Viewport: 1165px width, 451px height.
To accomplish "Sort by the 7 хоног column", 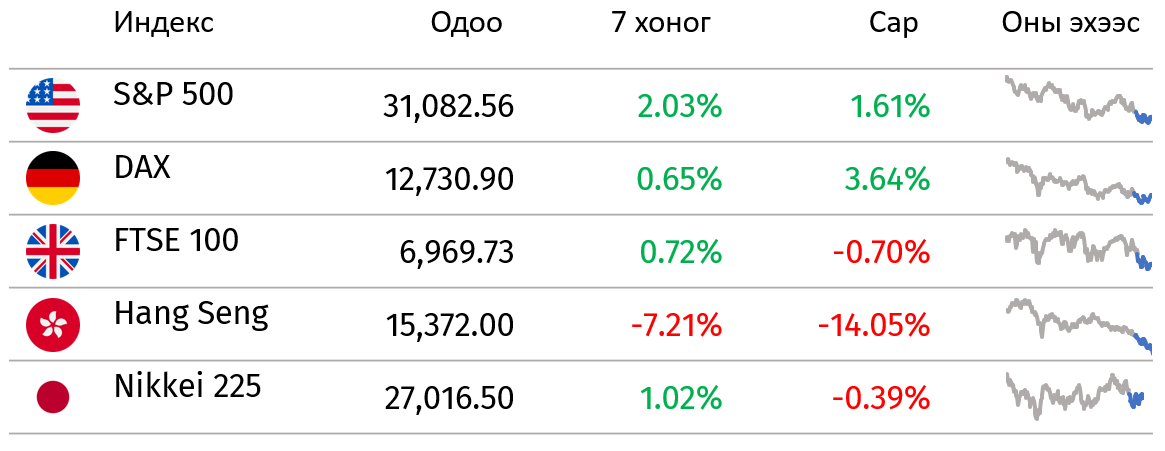I will 661,23.
